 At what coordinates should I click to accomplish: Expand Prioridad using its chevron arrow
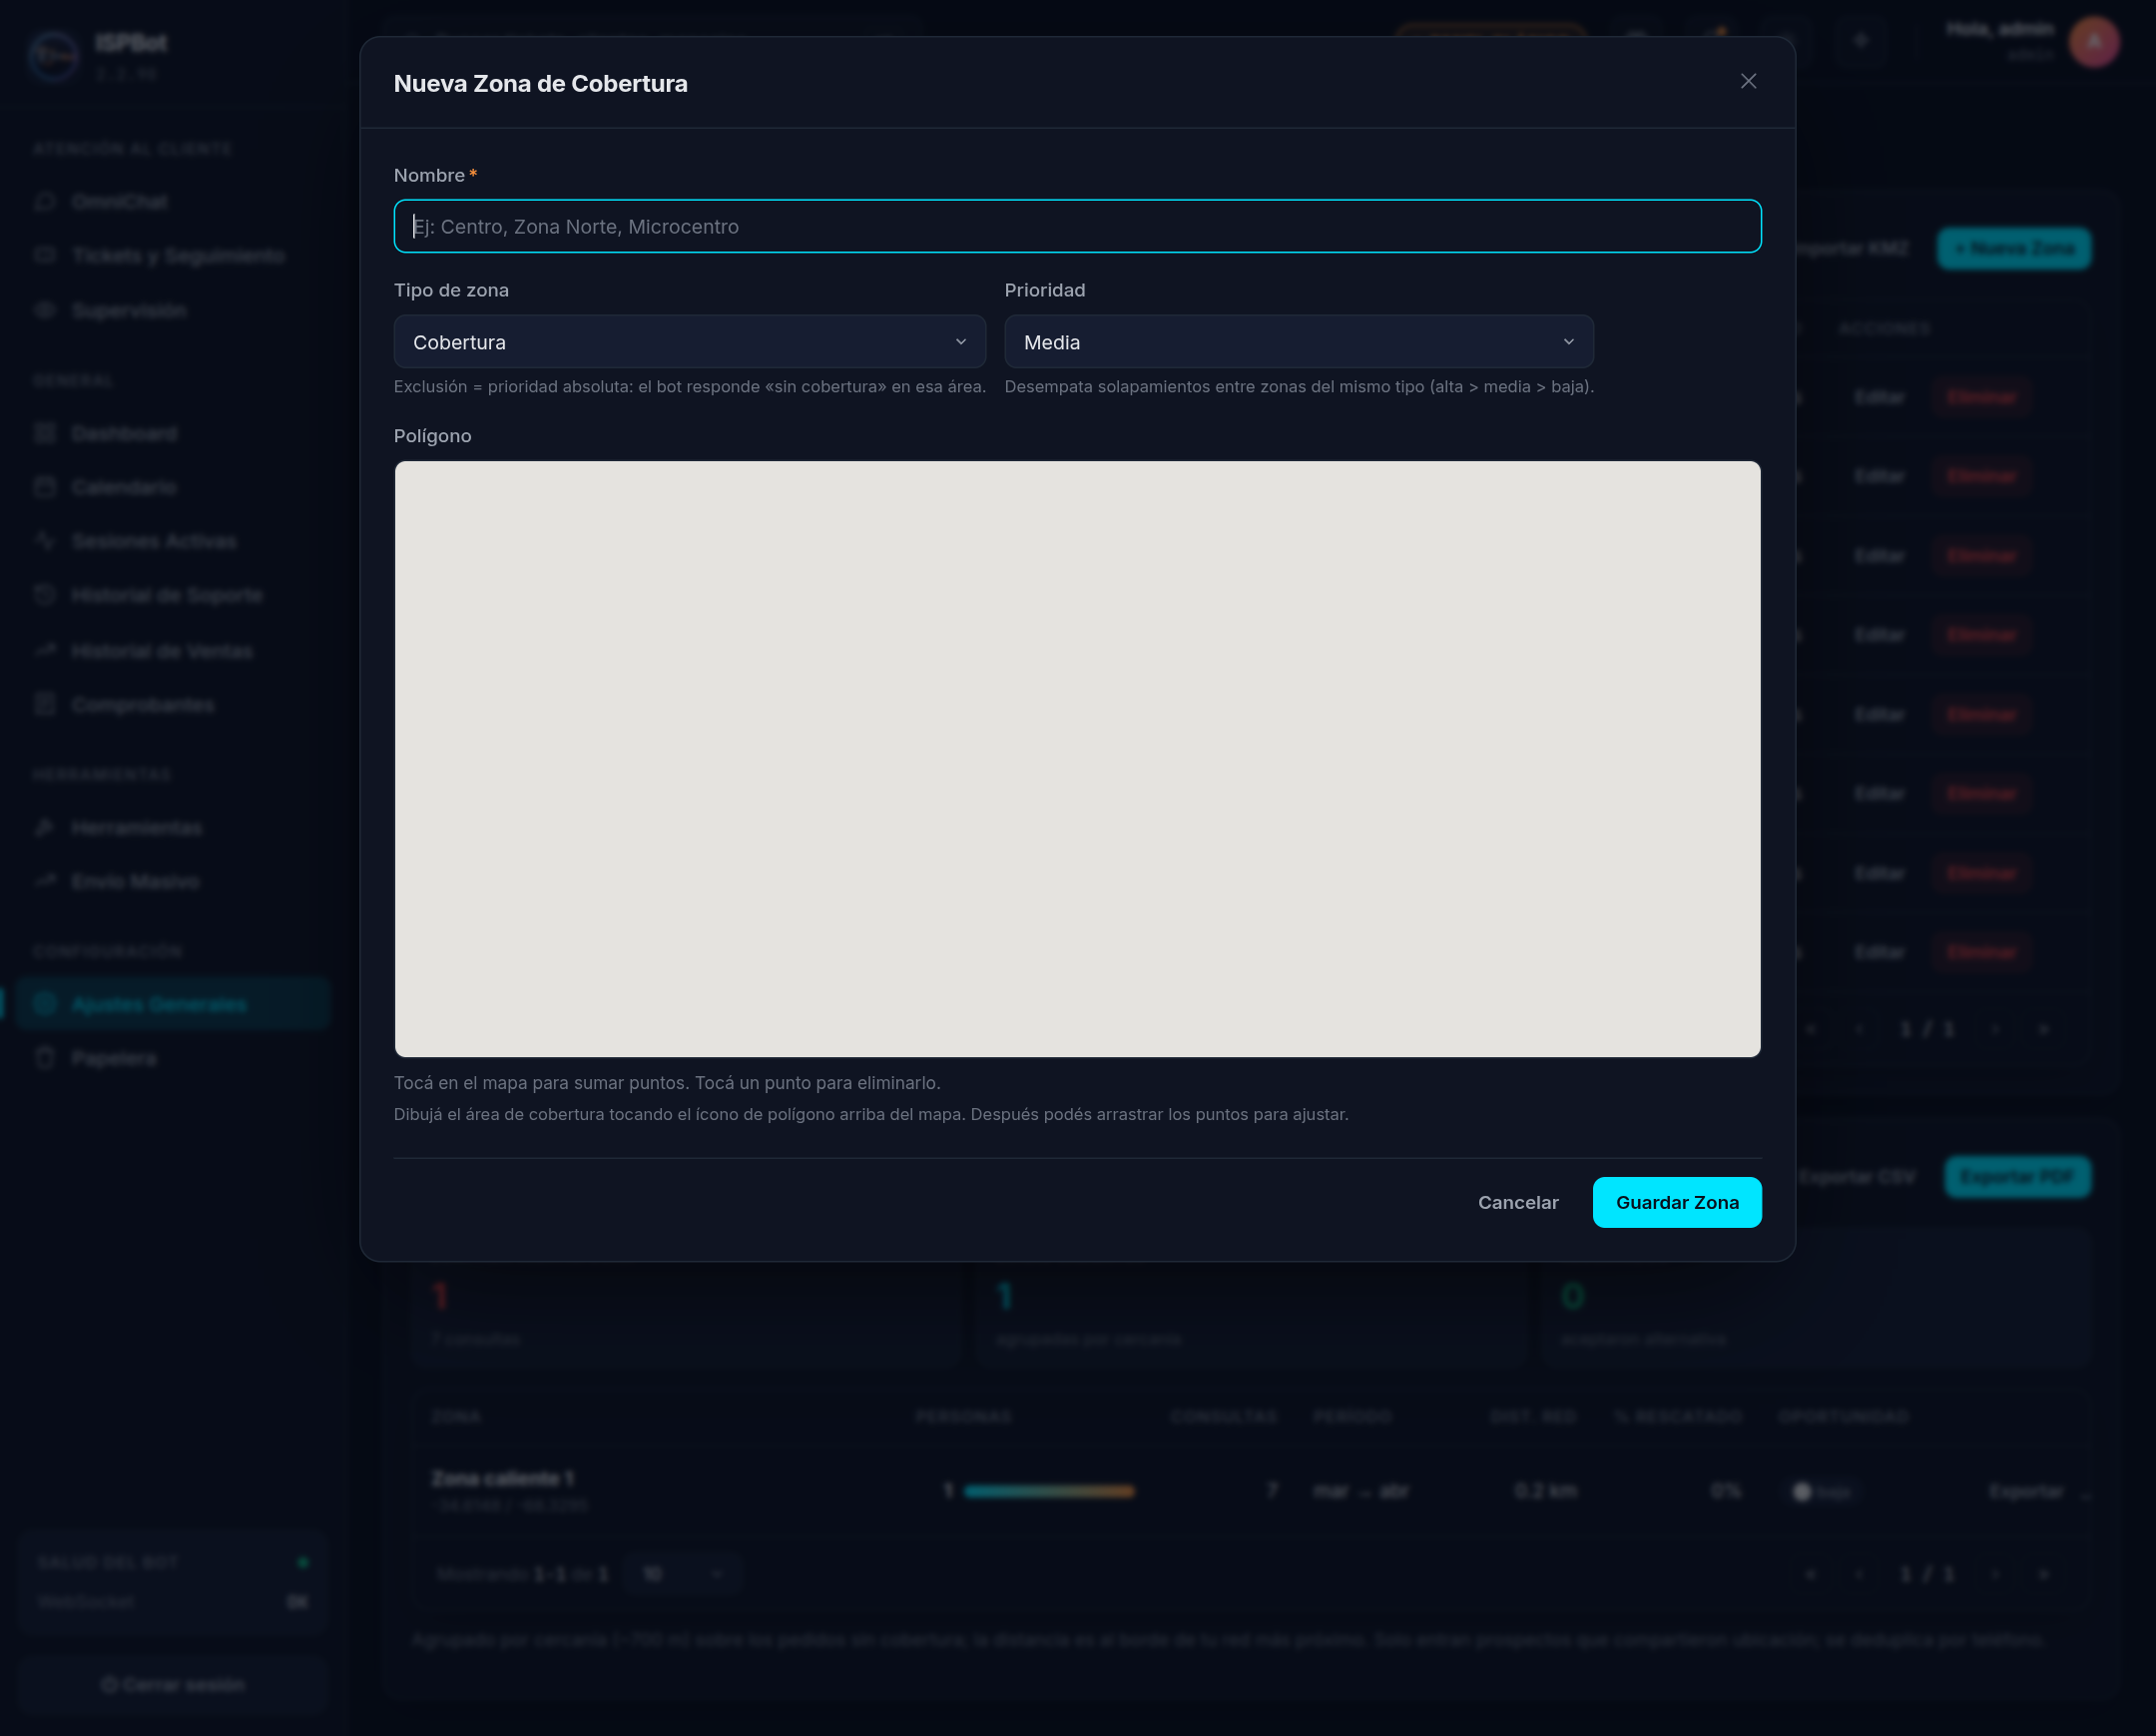(x=1568, y=342)
